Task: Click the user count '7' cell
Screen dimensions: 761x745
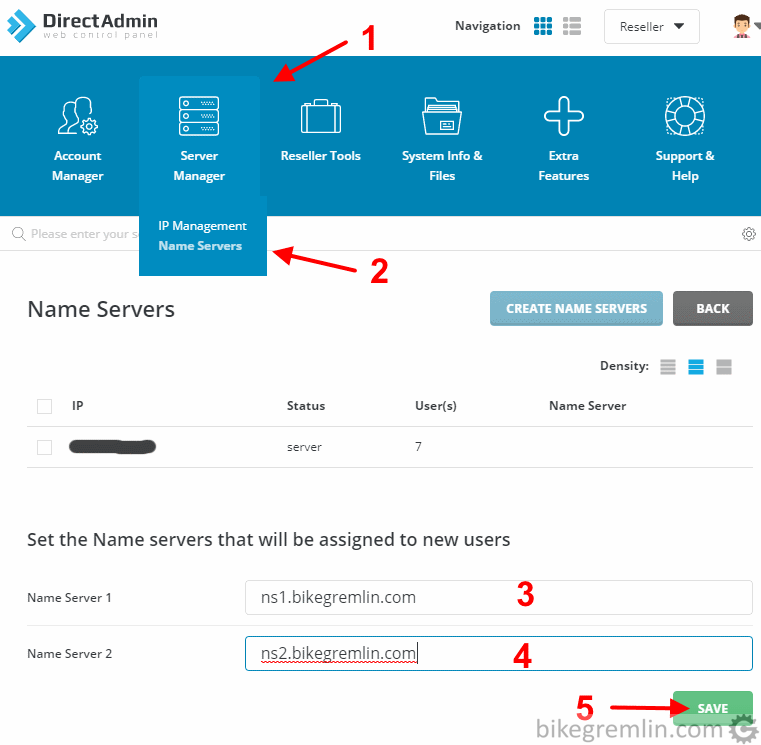Action: click(x=418, y=447)
